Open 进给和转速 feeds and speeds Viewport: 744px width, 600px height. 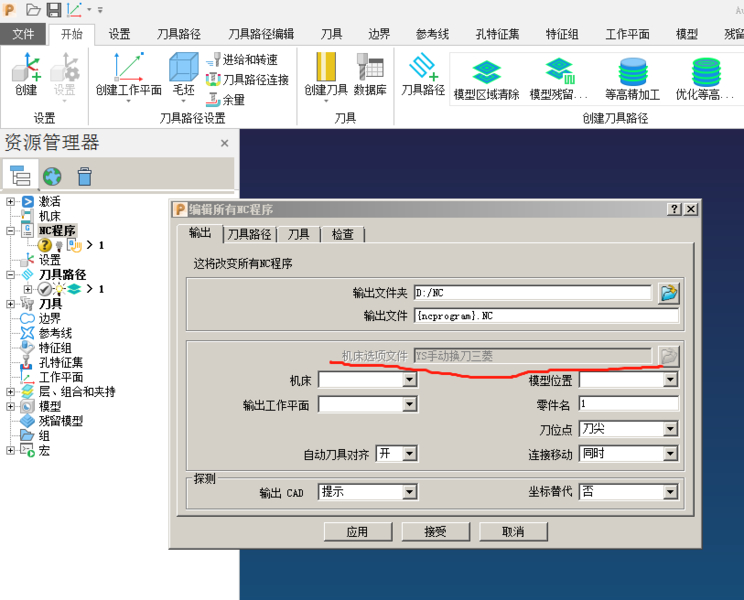(x=242, y=60)
